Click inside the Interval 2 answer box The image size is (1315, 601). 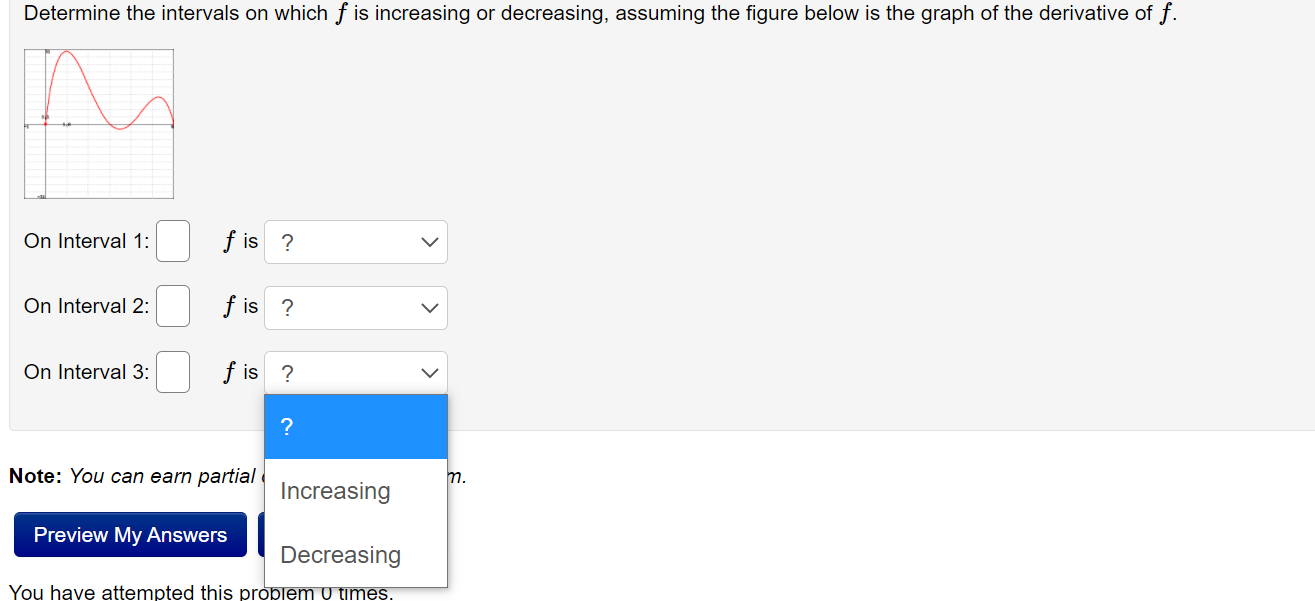coord(172,306)
